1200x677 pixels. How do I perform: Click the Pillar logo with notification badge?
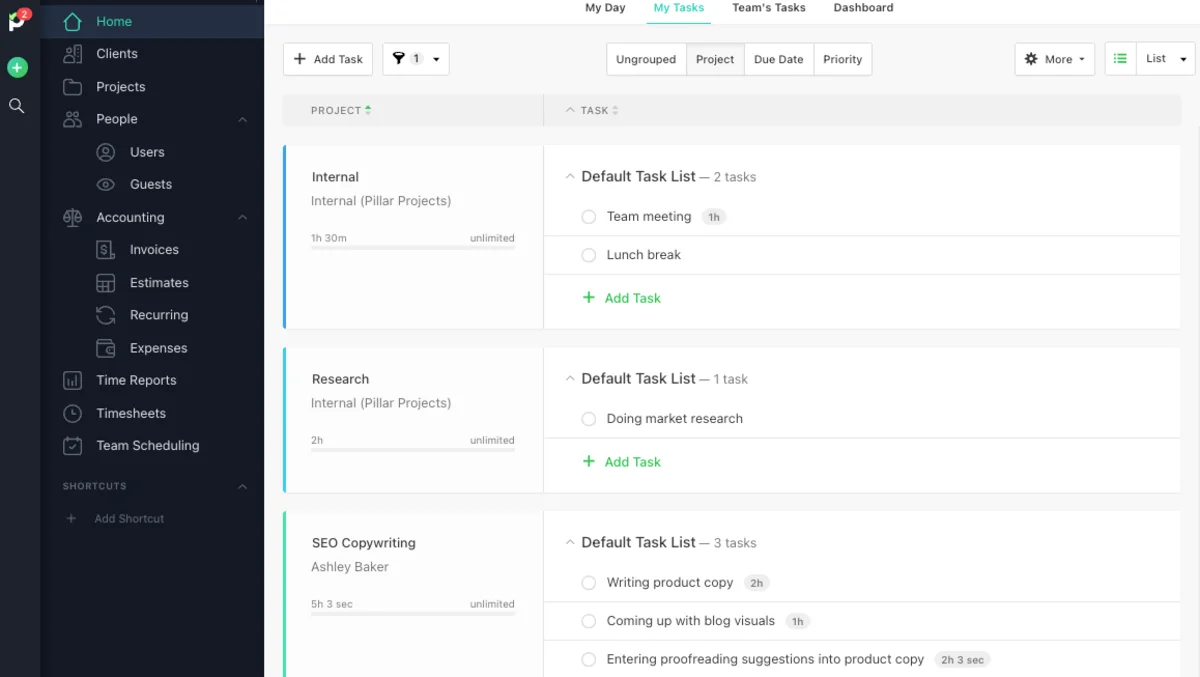coord(17,20)
